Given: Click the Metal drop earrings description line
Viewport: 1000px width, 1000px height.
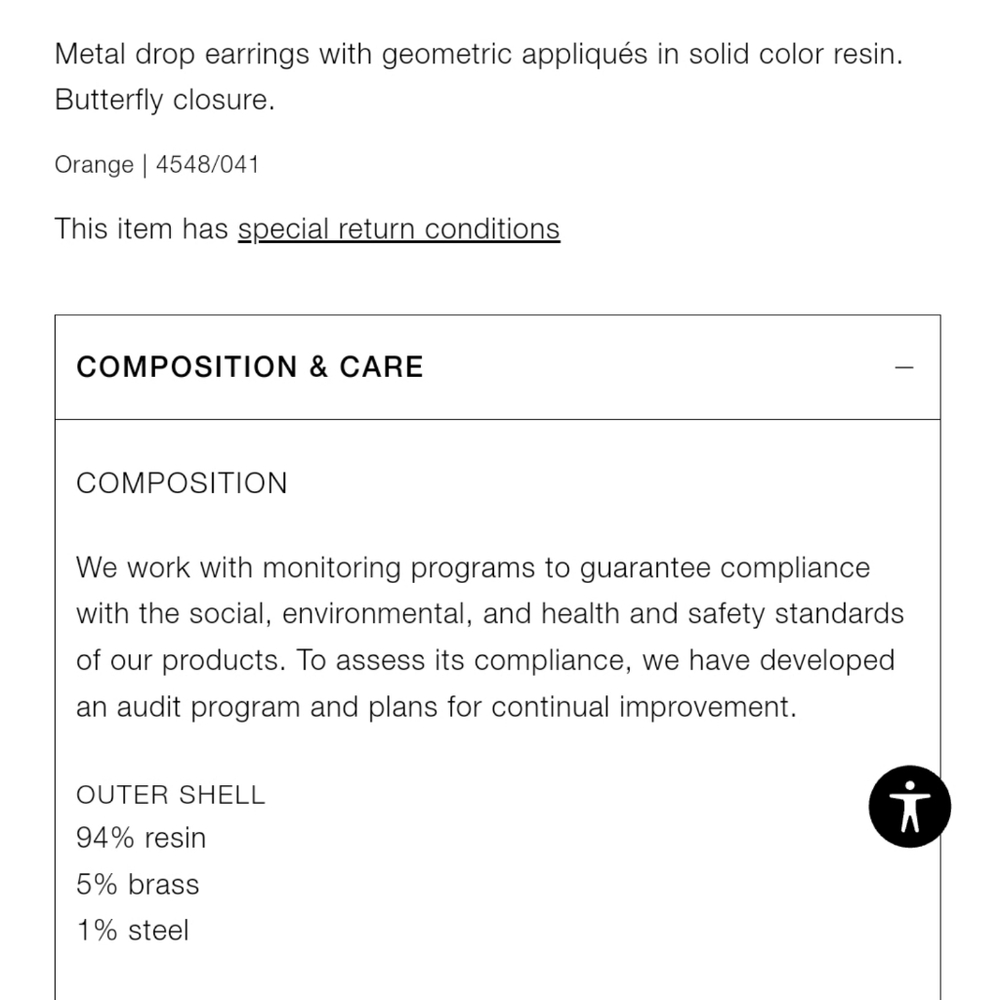Looking at the screenshot, I should click(478, 54).
